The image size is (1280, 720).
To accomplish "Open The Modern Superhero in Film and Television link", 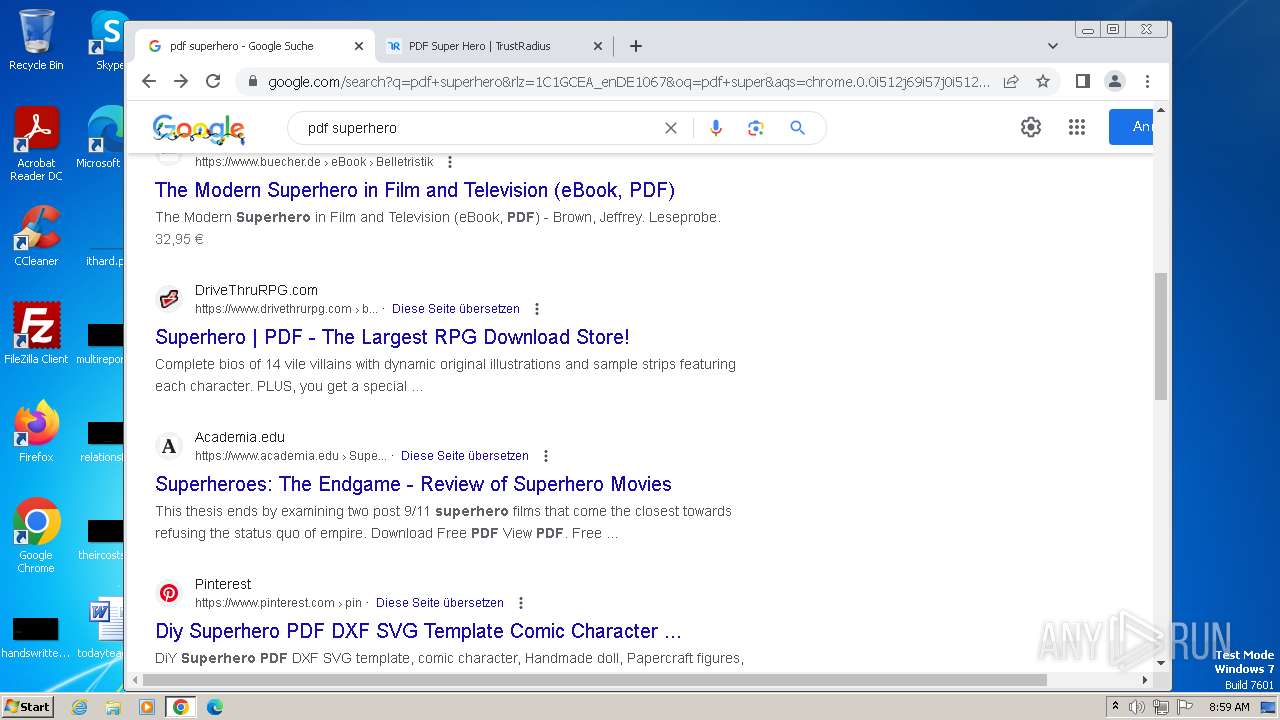I will click(415, 190).
